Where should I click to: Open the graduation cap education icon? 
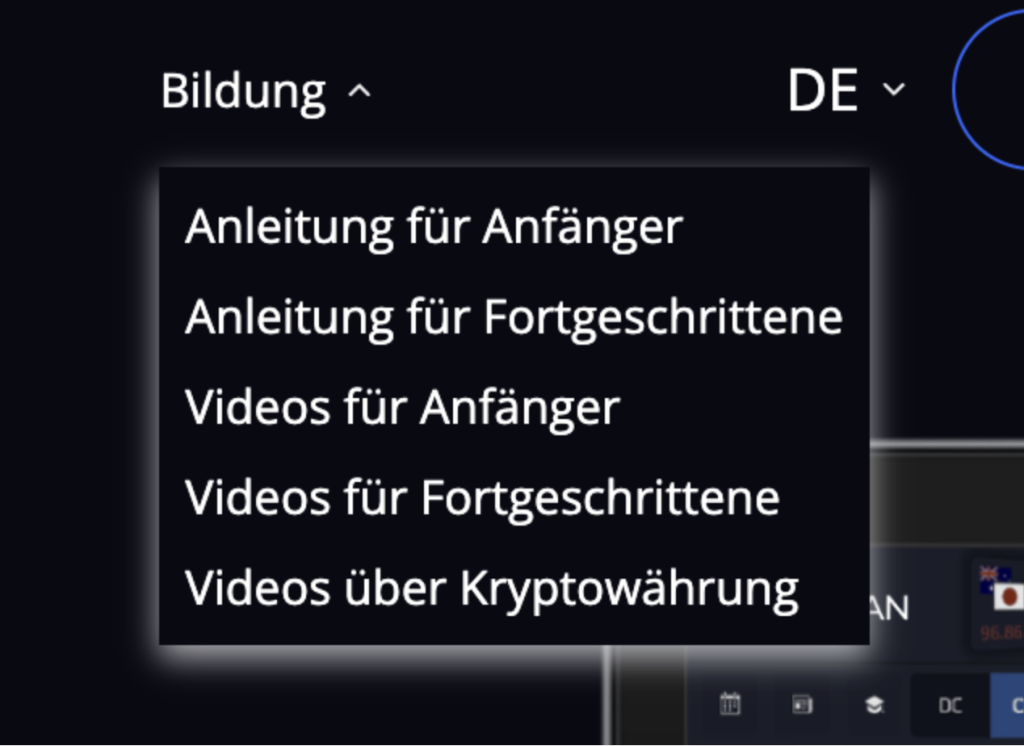874,705
